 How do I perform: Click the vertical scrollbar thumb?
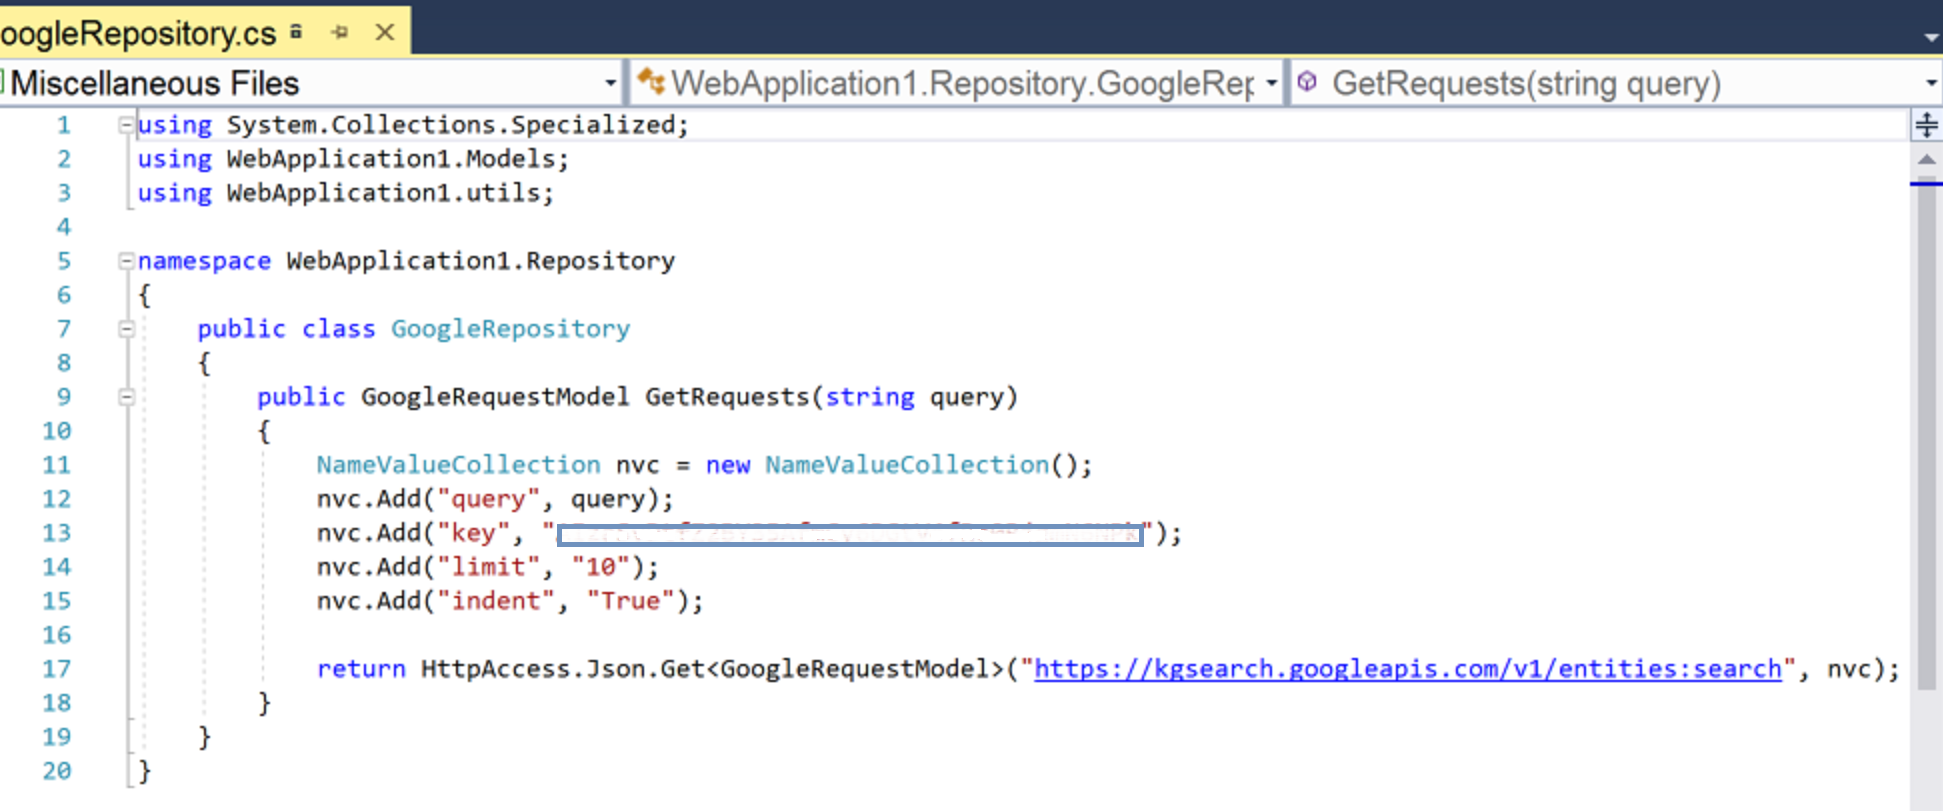1926,430
